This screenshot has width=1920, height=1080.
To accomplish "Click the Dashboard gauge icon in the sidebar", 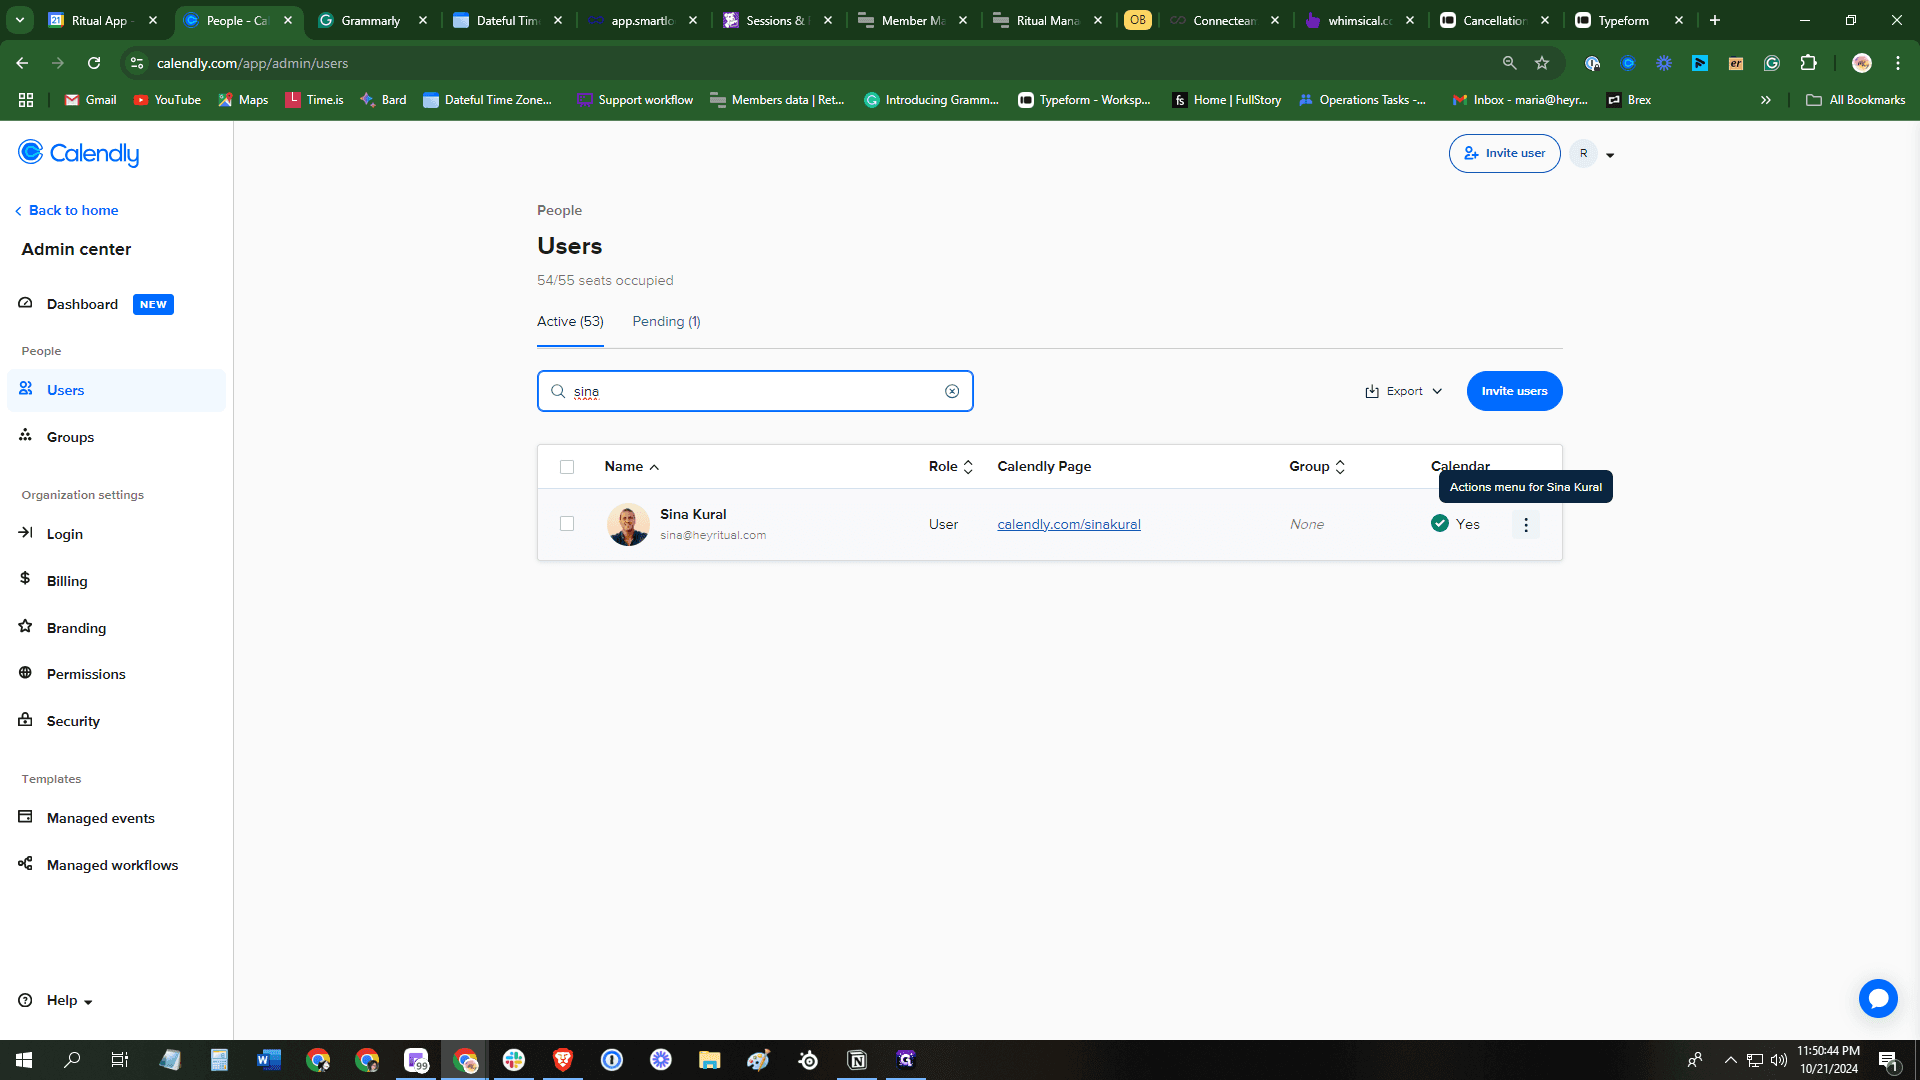I will click(x=26, y=303).
